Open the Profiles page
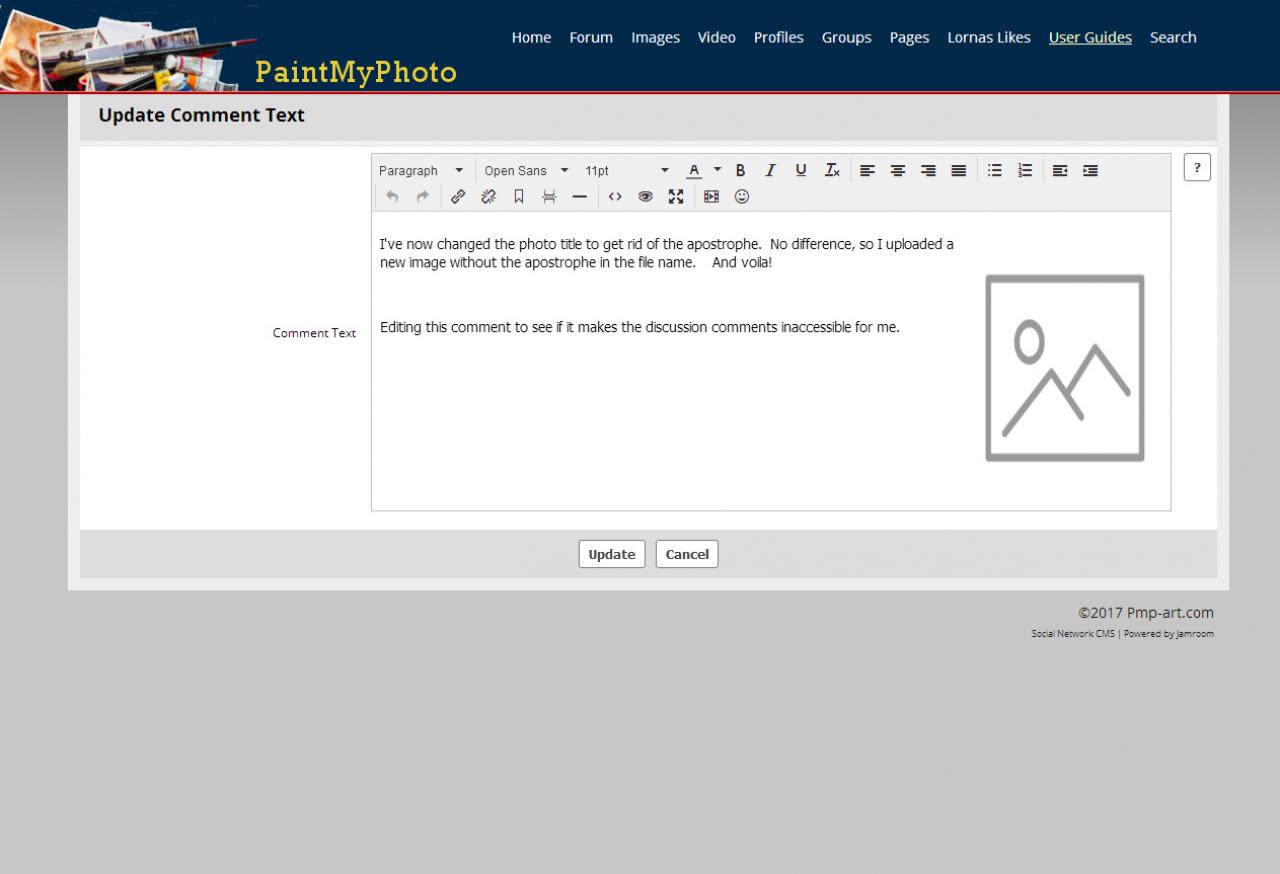 click(779, 38)
